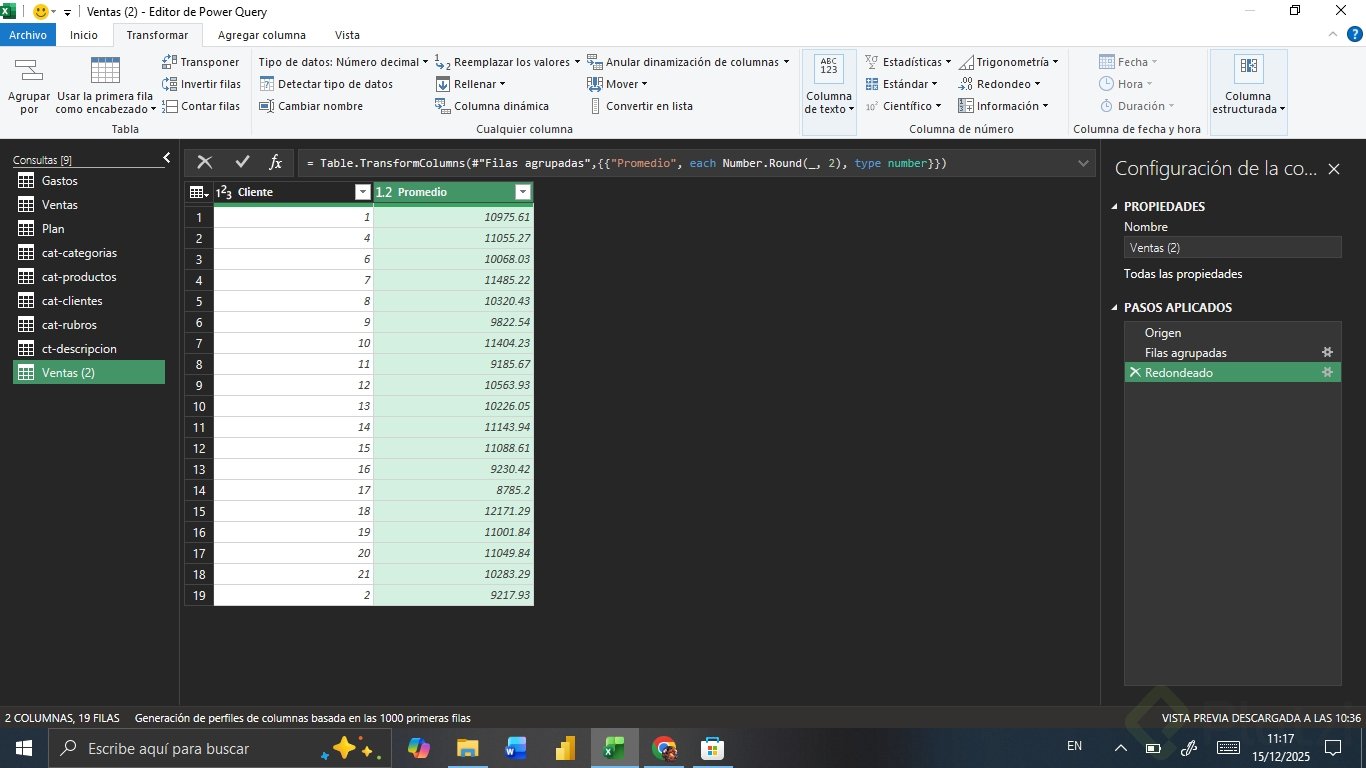Switch to the Inicio tab

pos(84,35)
